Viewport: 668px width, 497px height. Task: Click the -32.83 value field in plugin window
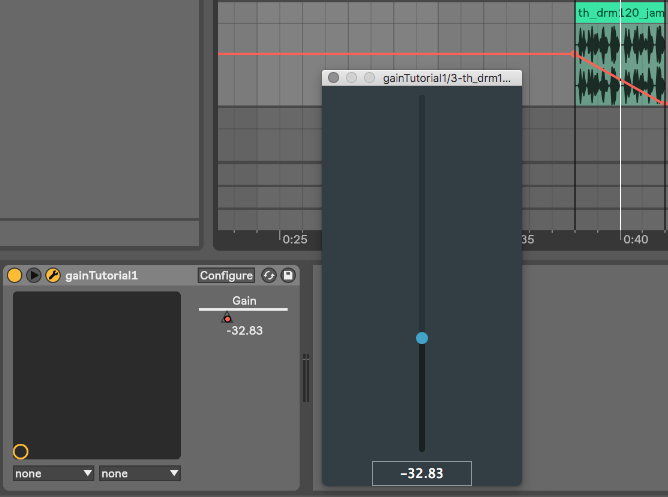(x=421, y=473)
